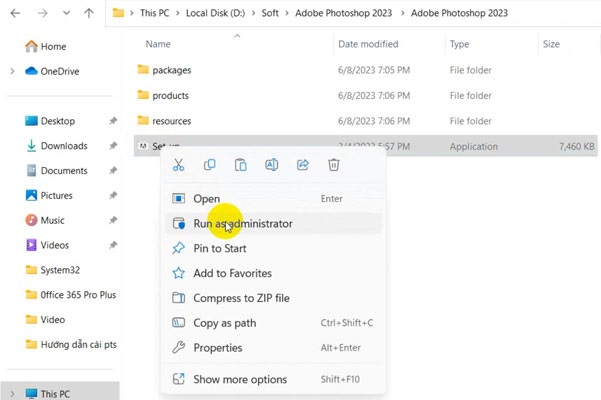Expand the OneDrive tree node
This screenshot has height=400, width=601.
click(11, 71)
